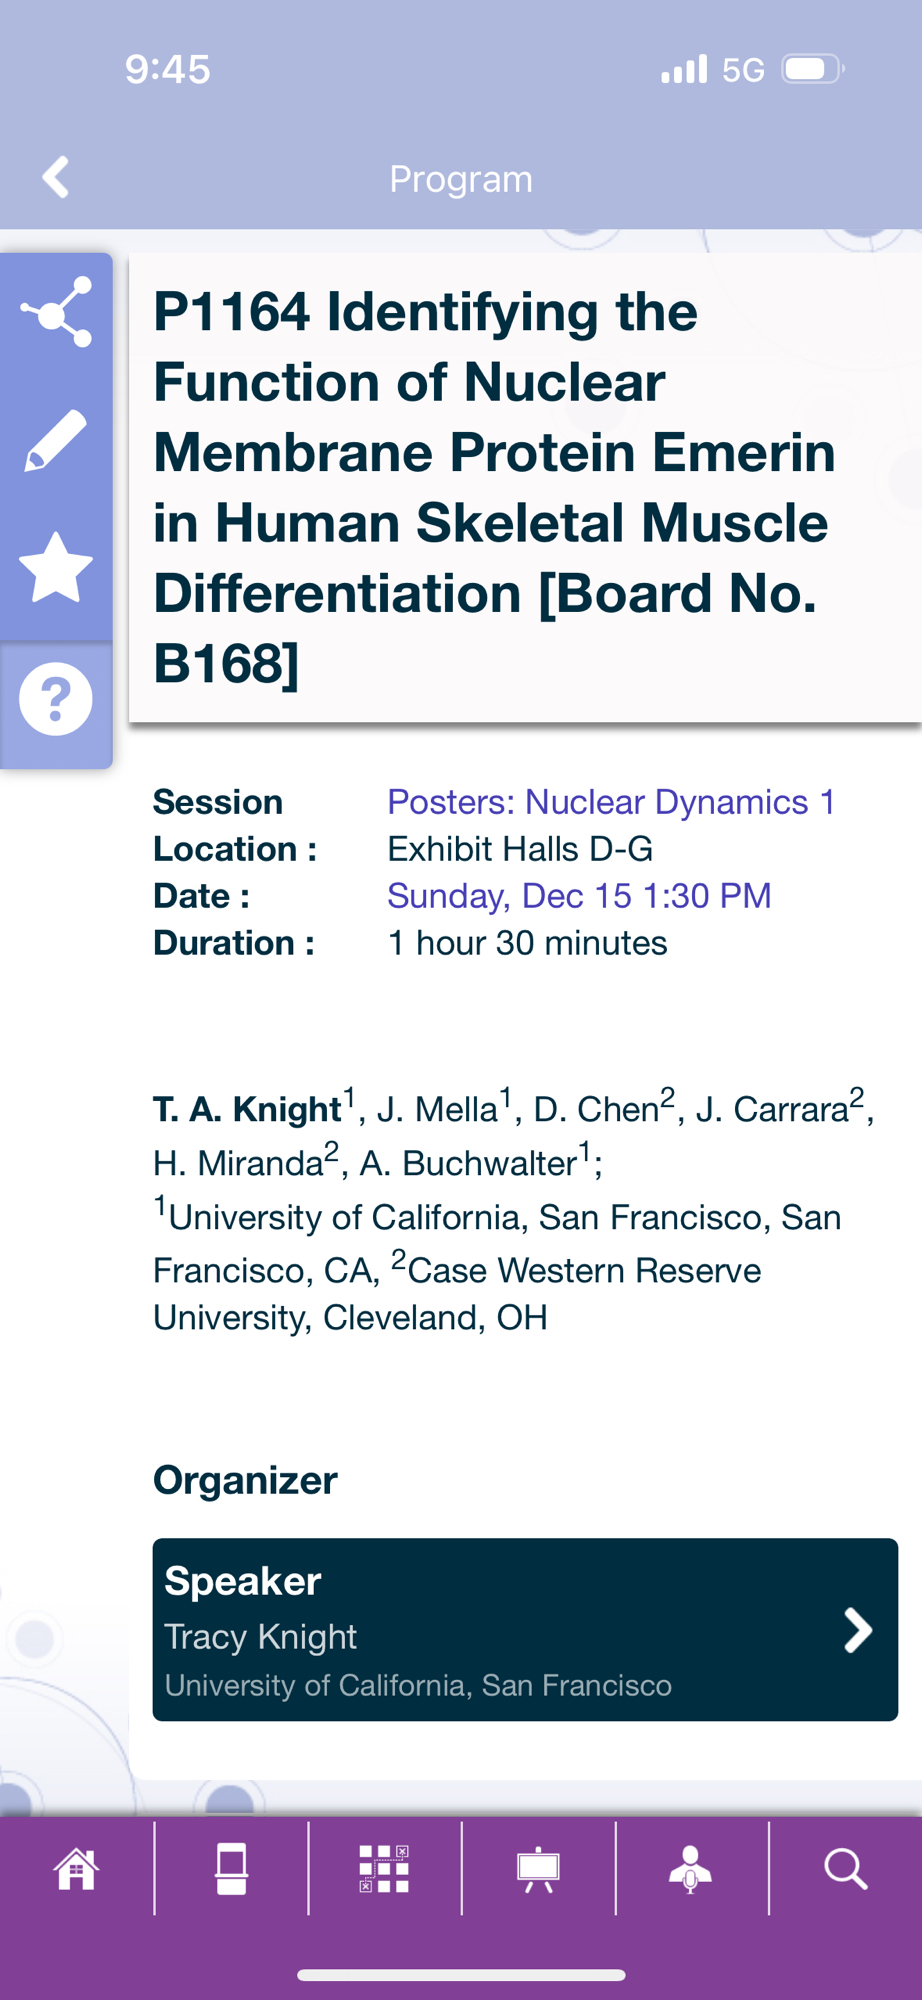The image size is (922, 2000).
Task: Tap the iOS home indicator bar
Action: coord(461,1975)
